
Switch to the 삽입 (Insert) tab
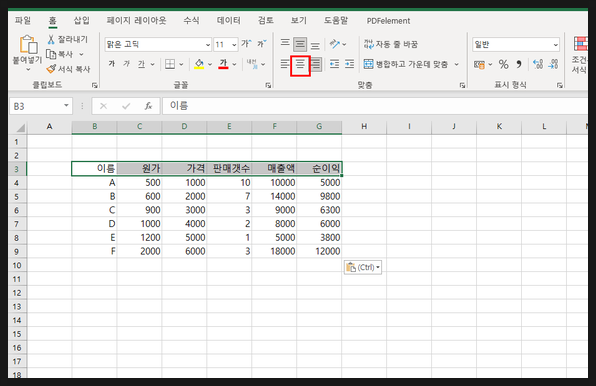(81, 20)
